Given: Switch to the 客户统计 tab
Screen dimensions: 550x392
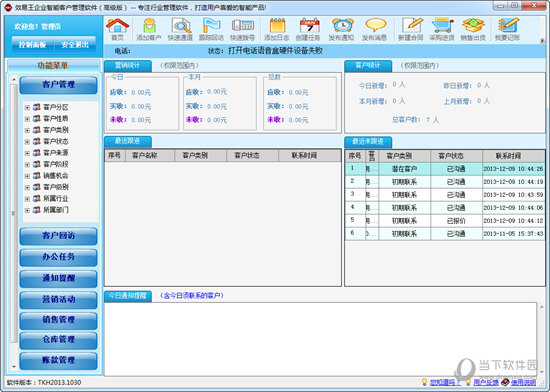Looking at the screenshot, I should 368,66.
